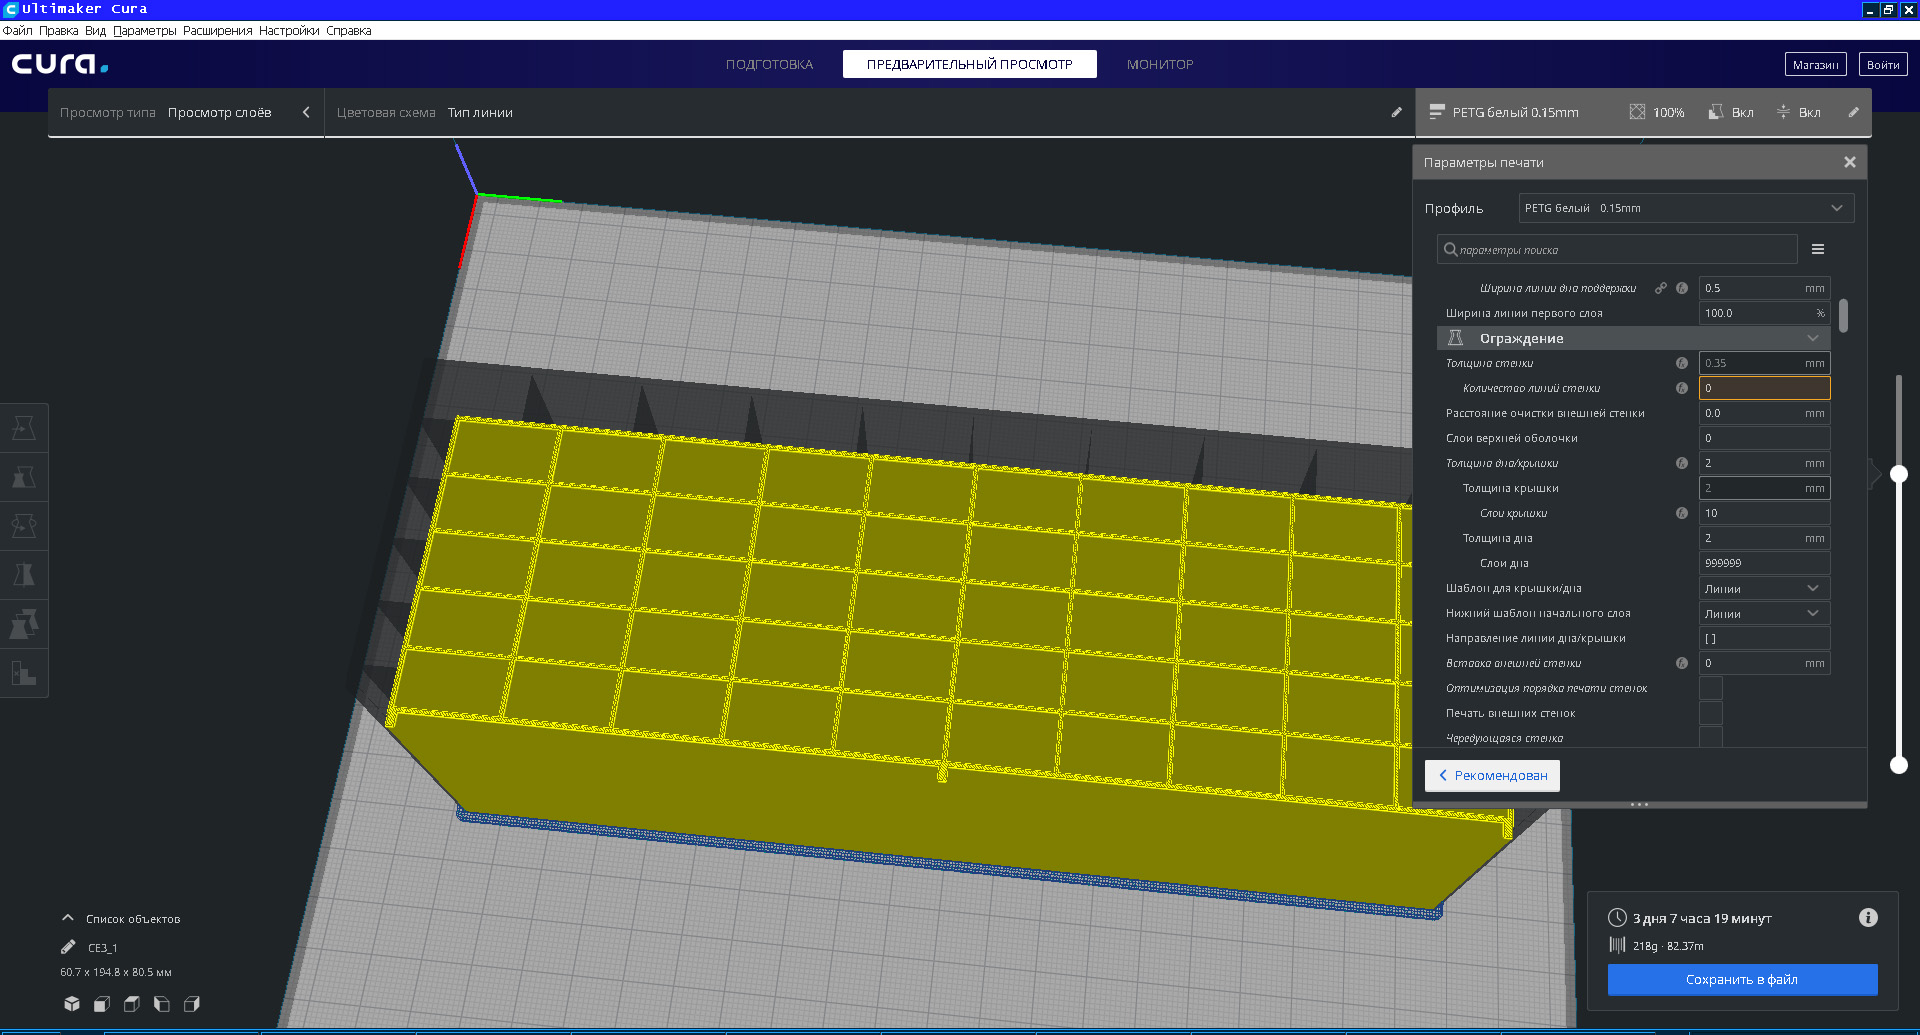Toggle Печать внешних стенок checkbox
This screenshot has height=1035, width=1920.
(x=1711, y=713)
